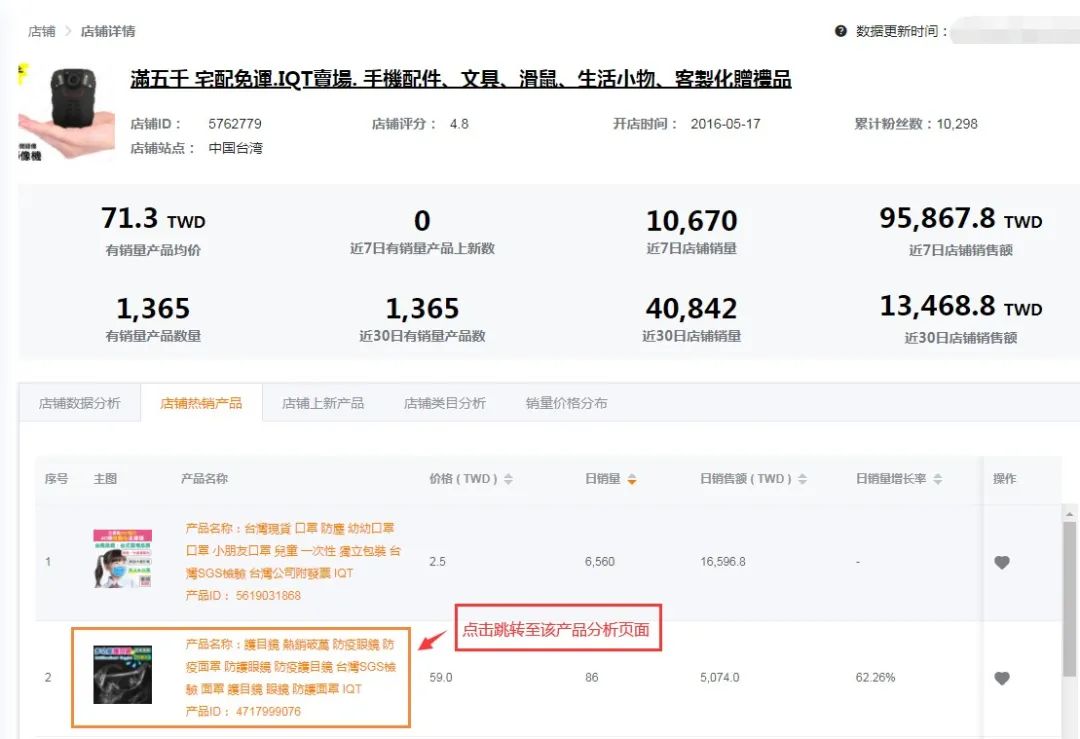
Task: Select the 产品ID 5619031868 text
Action: point(243,596)
